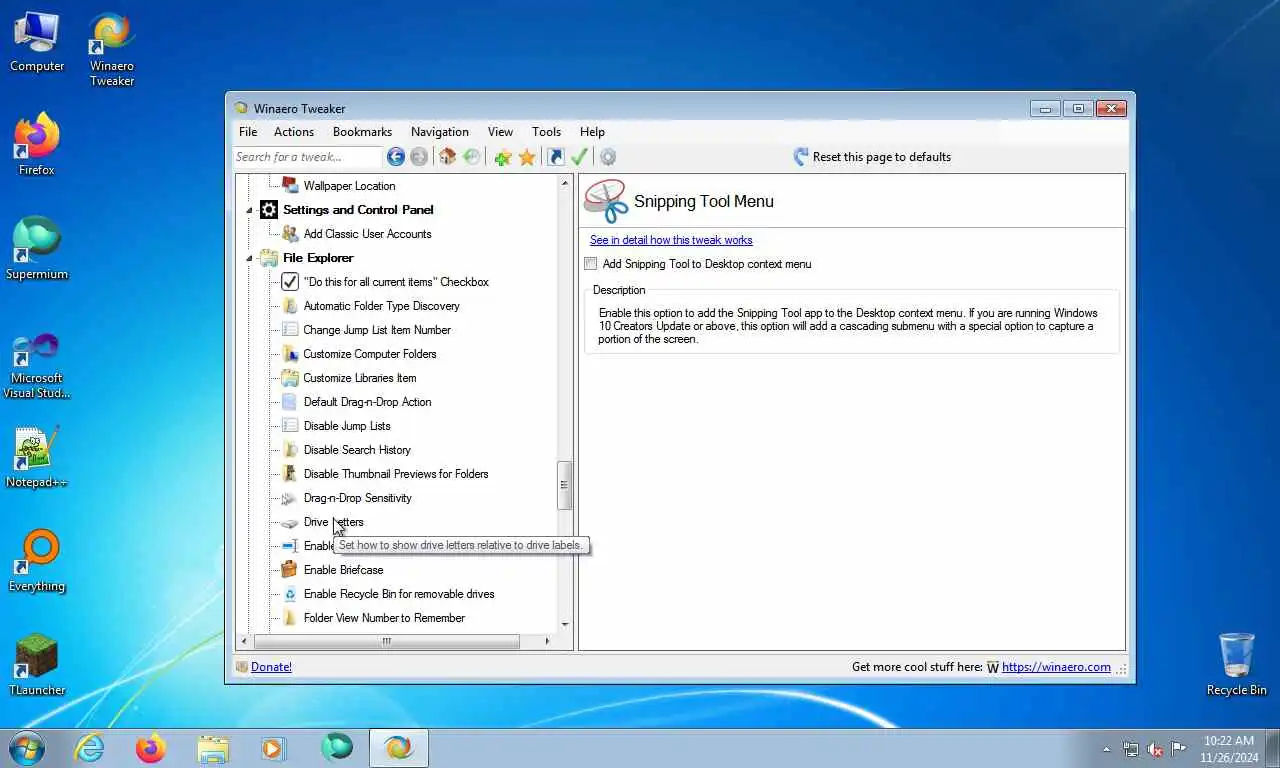Click the Reset this page to defaults icon
Image resolution: width=1280 pixels, height=768 pixels.
pos(801,157)
